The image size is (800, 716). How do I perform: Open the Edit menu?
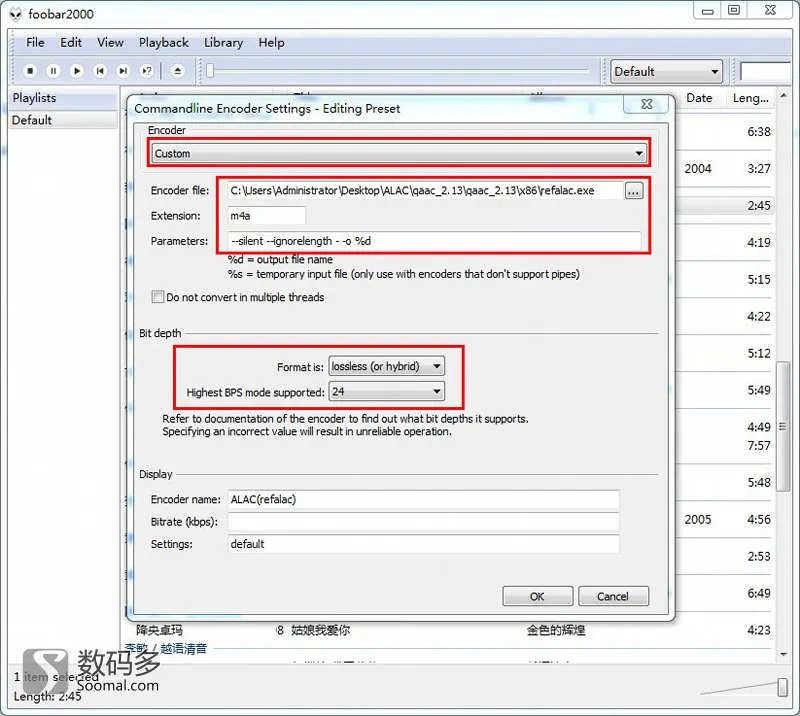click(x=71, y=42)
